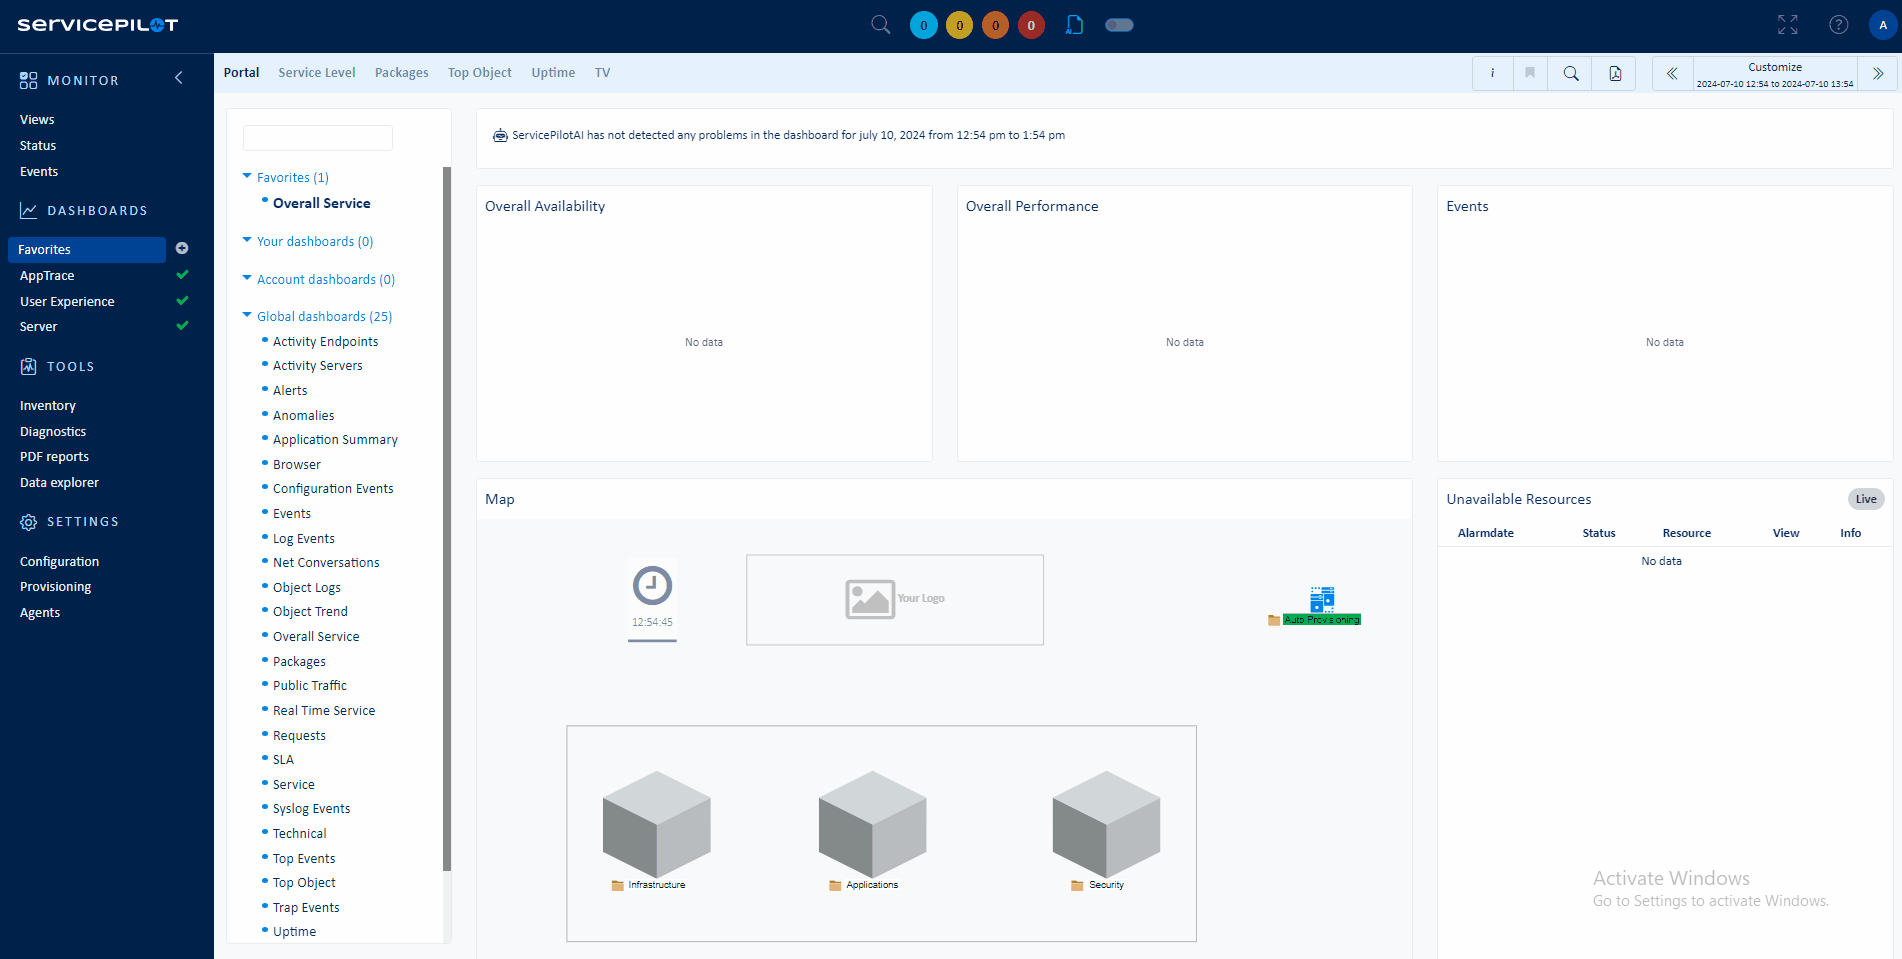Click the orange status counter circle
This screenshot has width=1902, height=959.
click(x=996, y=25)
